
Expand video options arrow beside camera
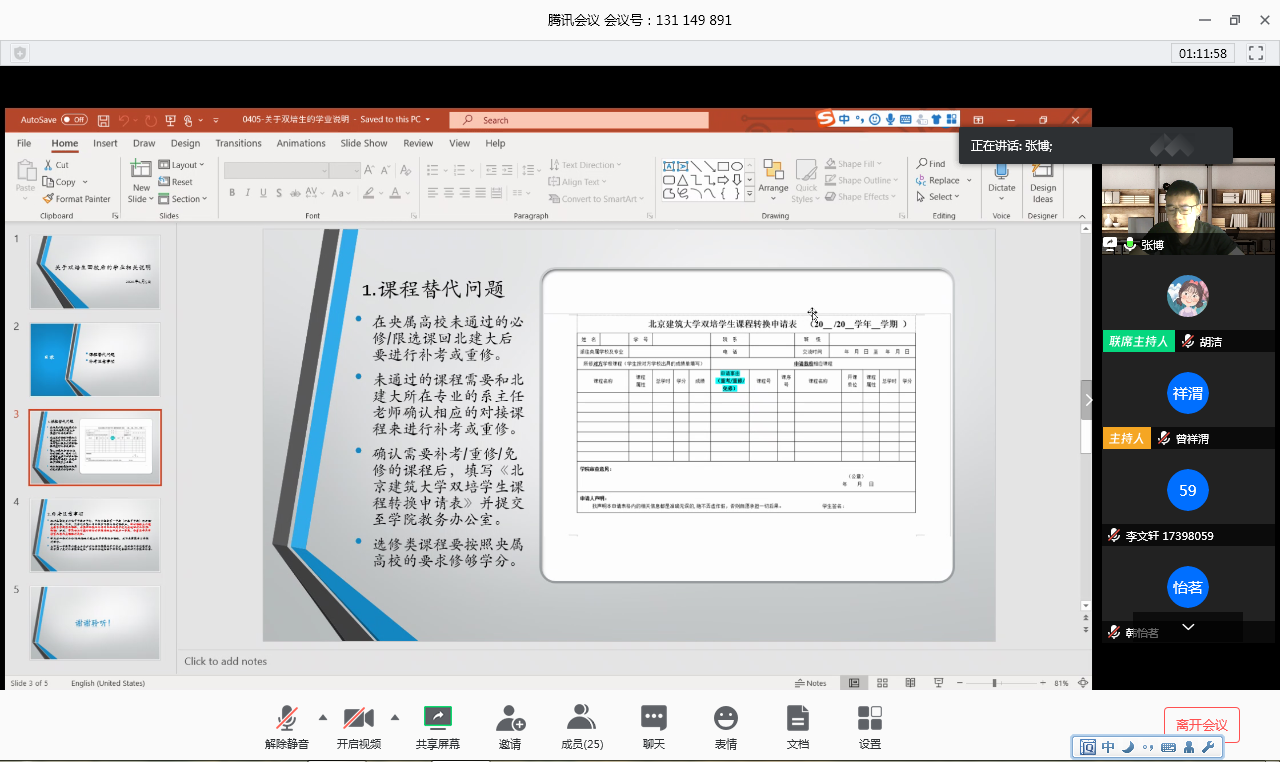click(x=394, y=717)
